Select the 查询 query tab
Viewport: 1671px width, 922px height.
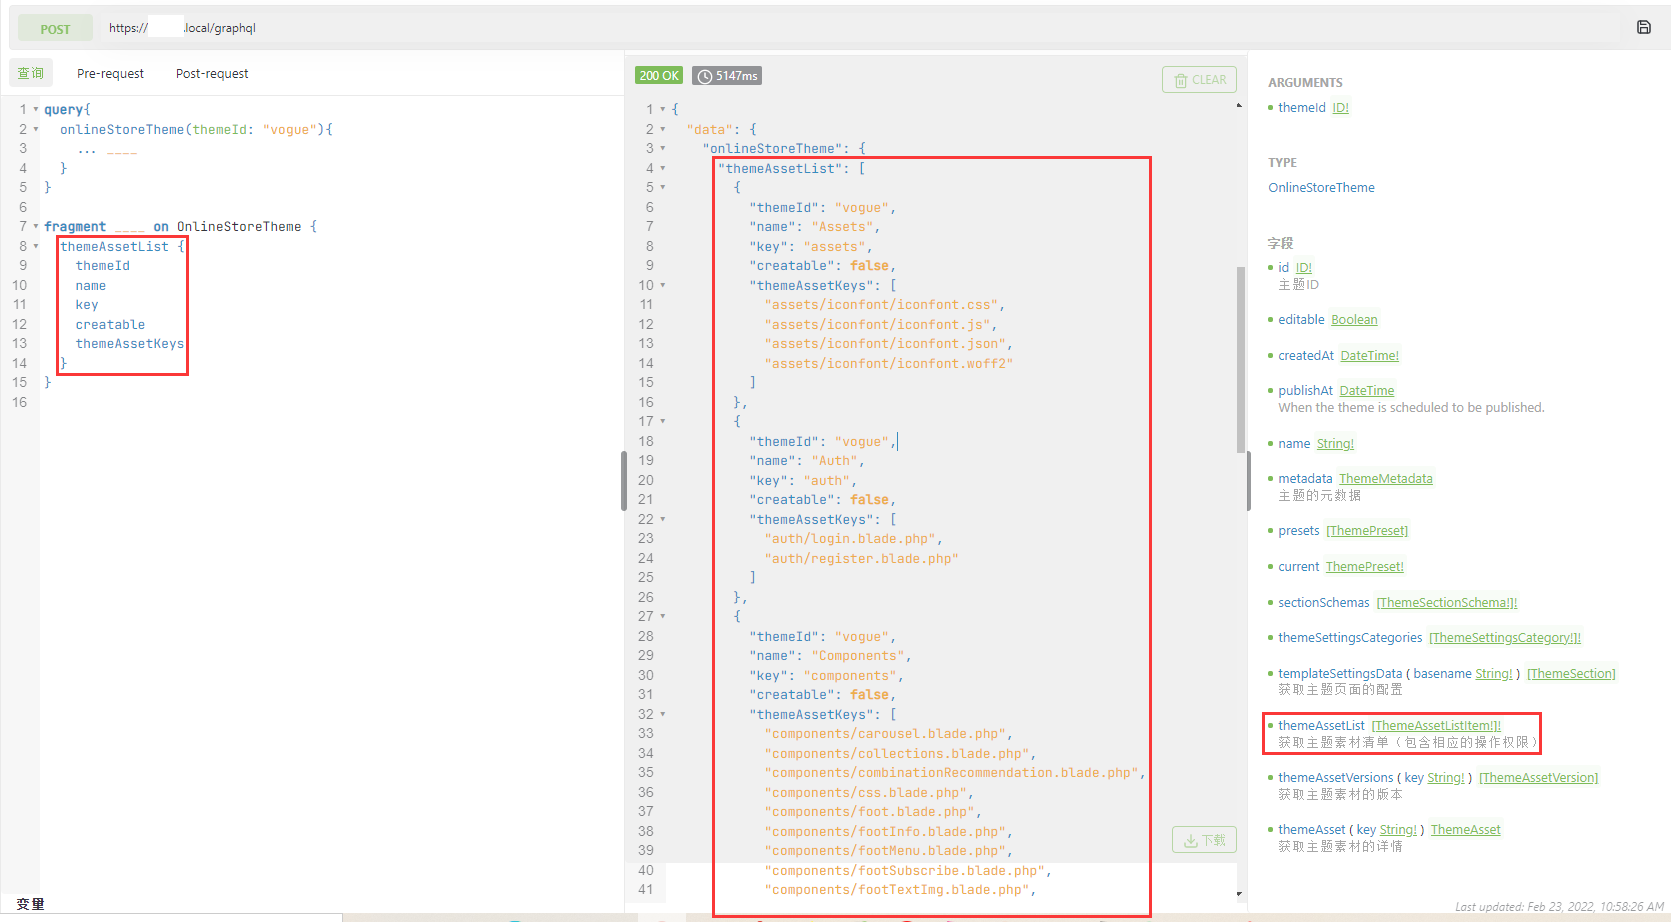30,74
